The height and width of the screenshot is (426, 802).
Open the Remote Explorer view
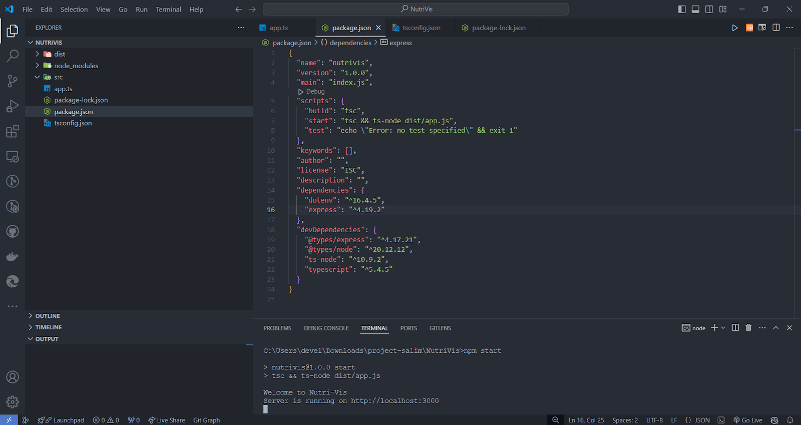click(x=12, y=156)
